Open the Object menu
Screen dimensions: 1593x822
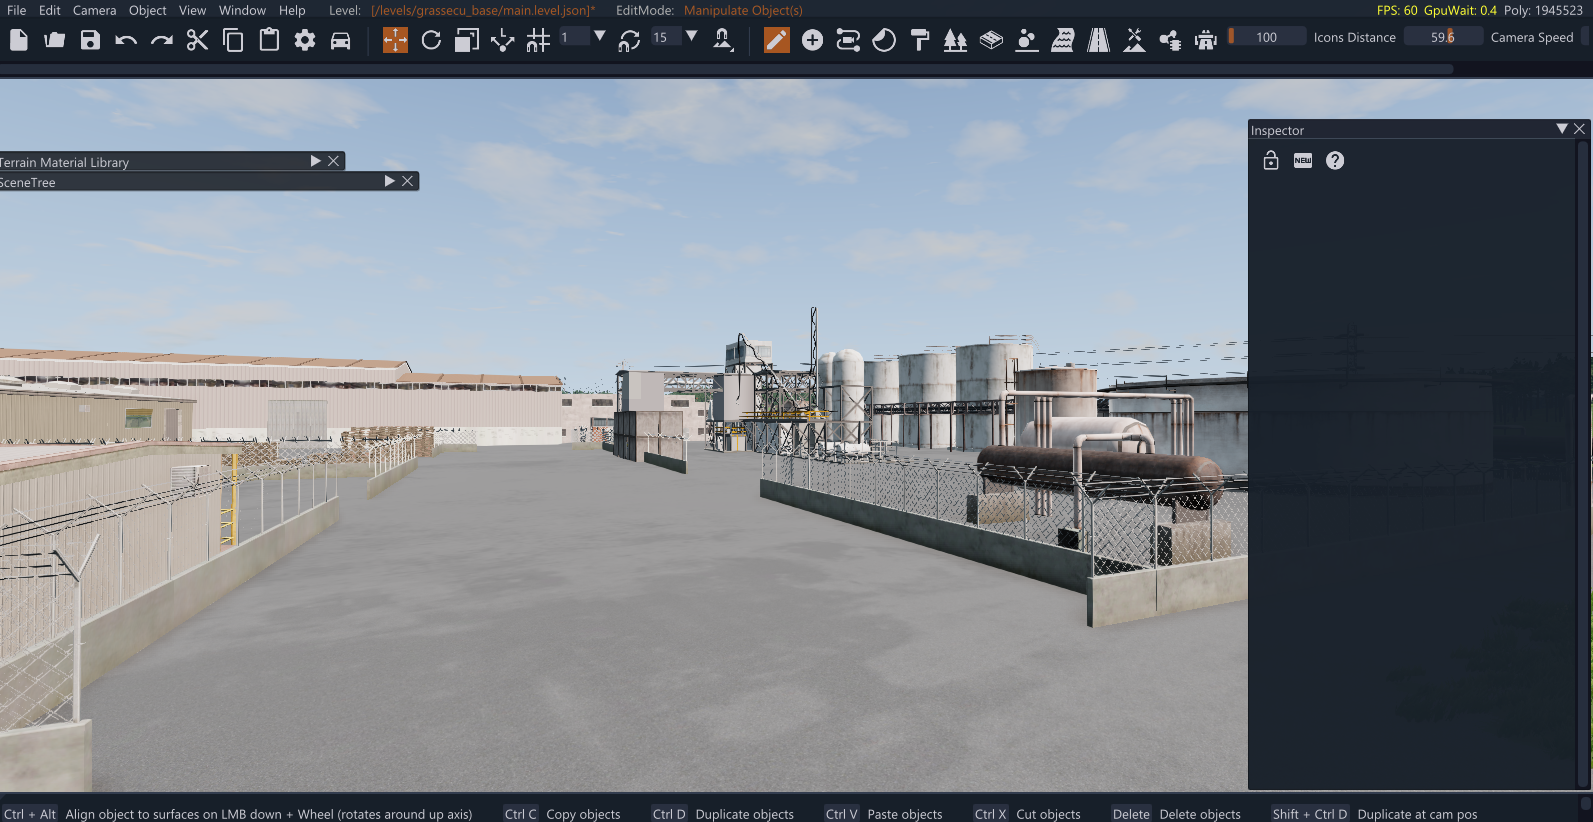pyautogui.click(x=148, y=10)
